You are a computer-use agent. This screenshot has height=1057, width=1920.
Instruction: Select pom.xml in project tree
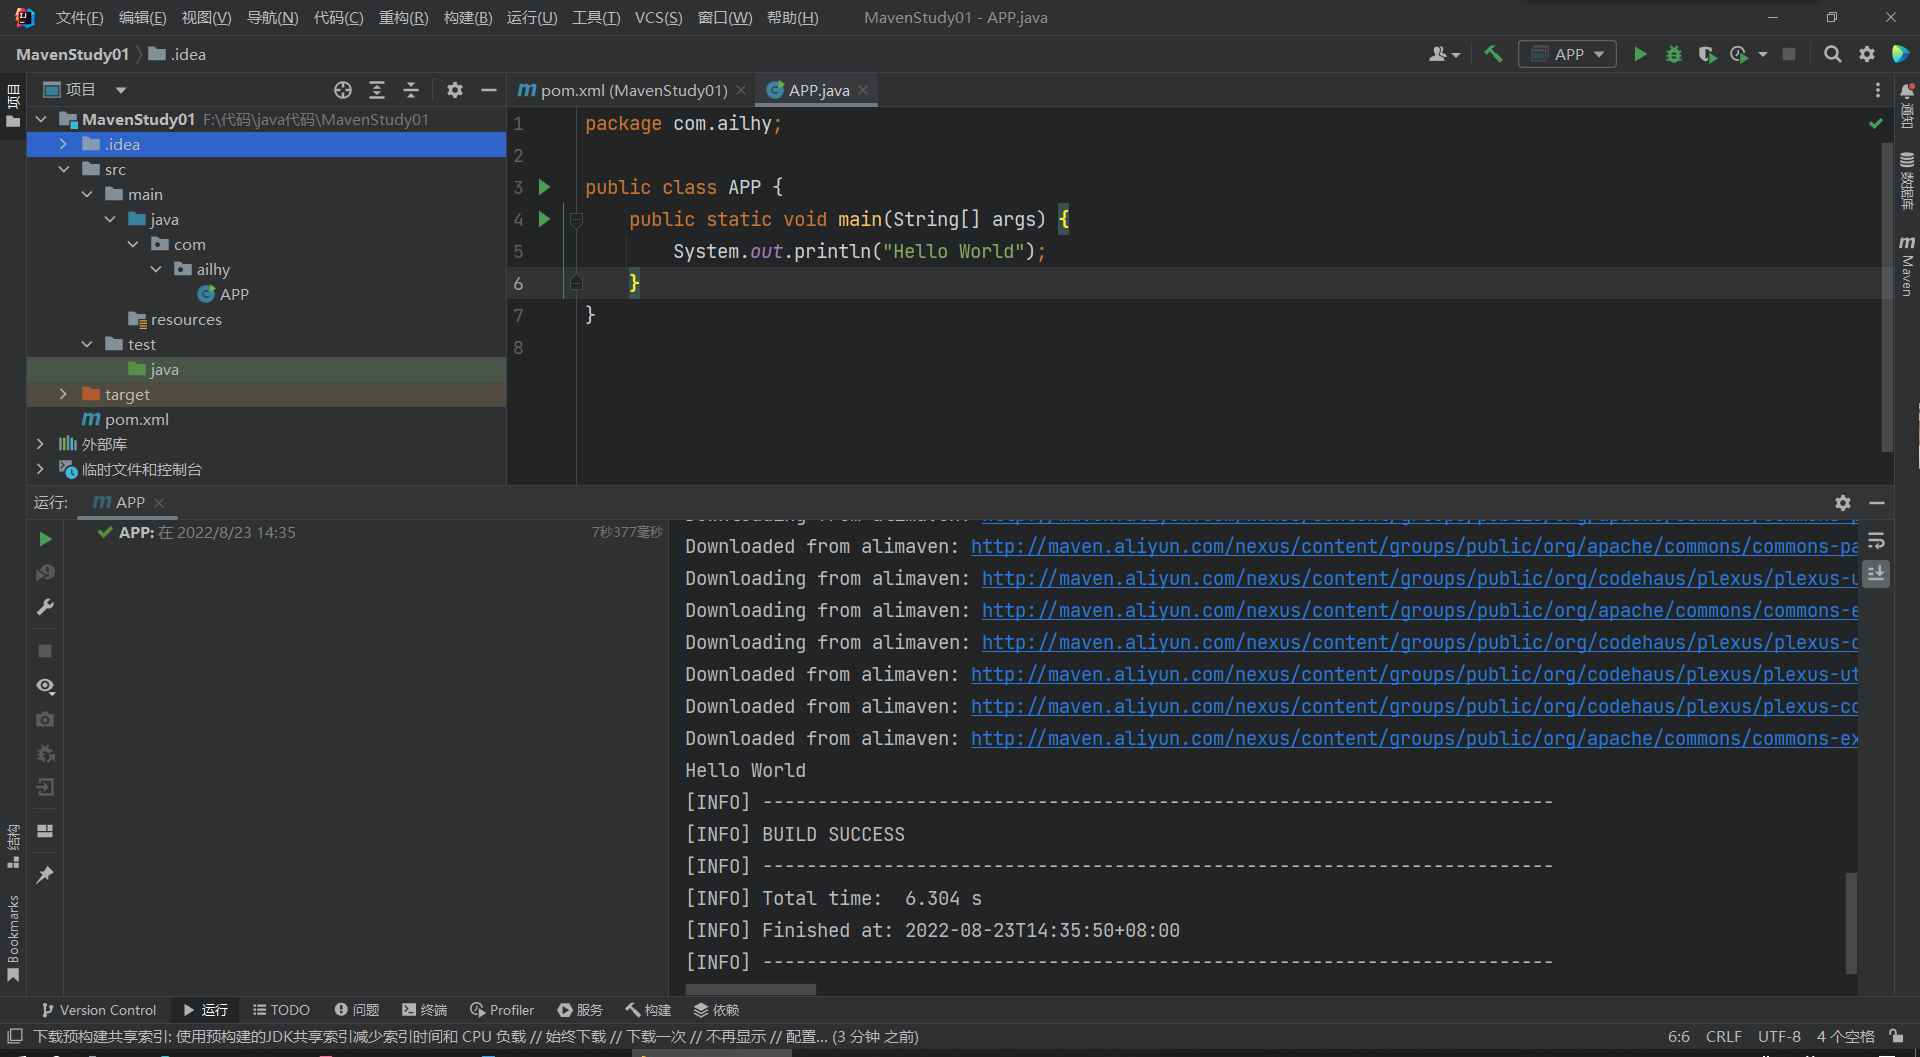(x=136, y=419)
